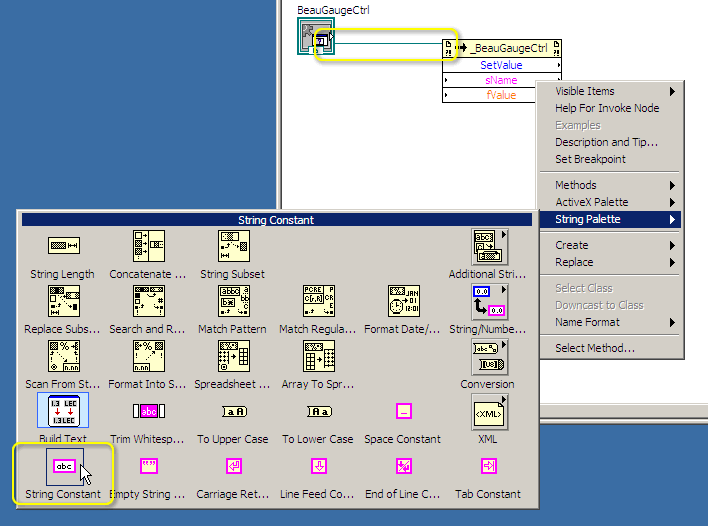
Task: Select the To Lower Case icon
Action: 319,411
